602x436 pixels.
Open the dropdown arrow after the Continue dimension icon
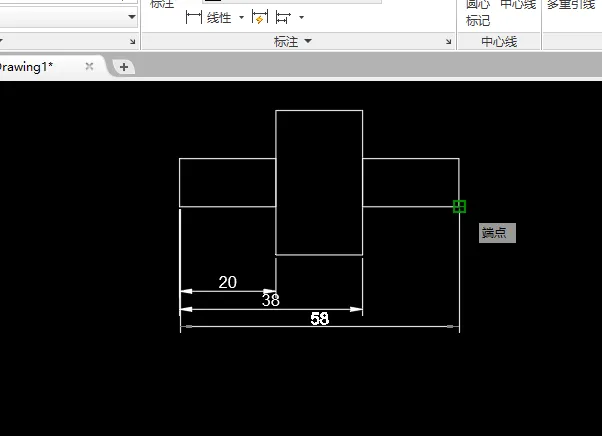point(301,17)
